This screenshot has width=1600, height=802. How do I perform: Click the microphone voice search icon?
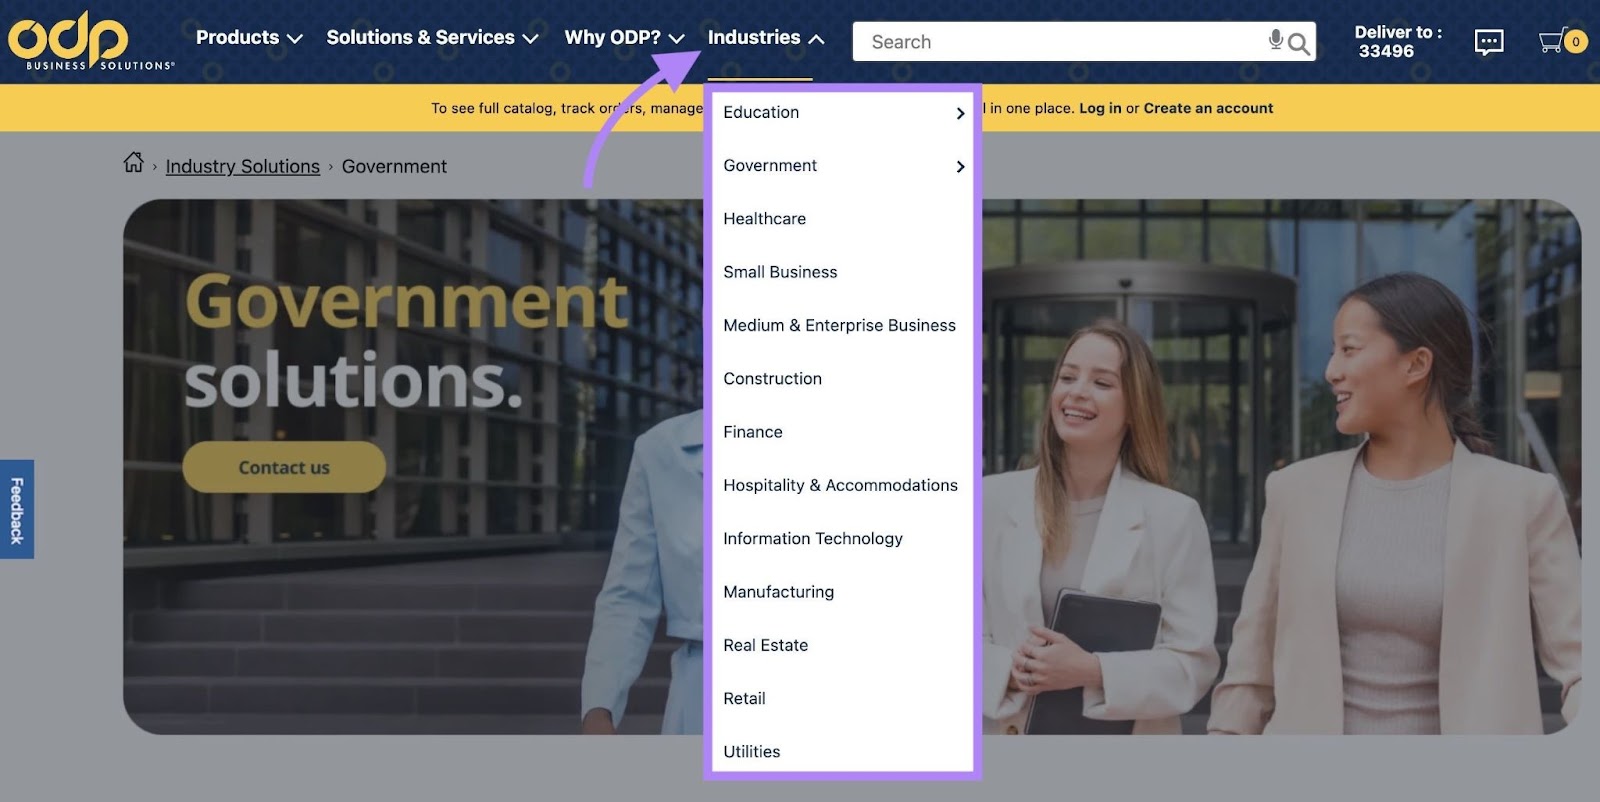(x=1275, y=40)
